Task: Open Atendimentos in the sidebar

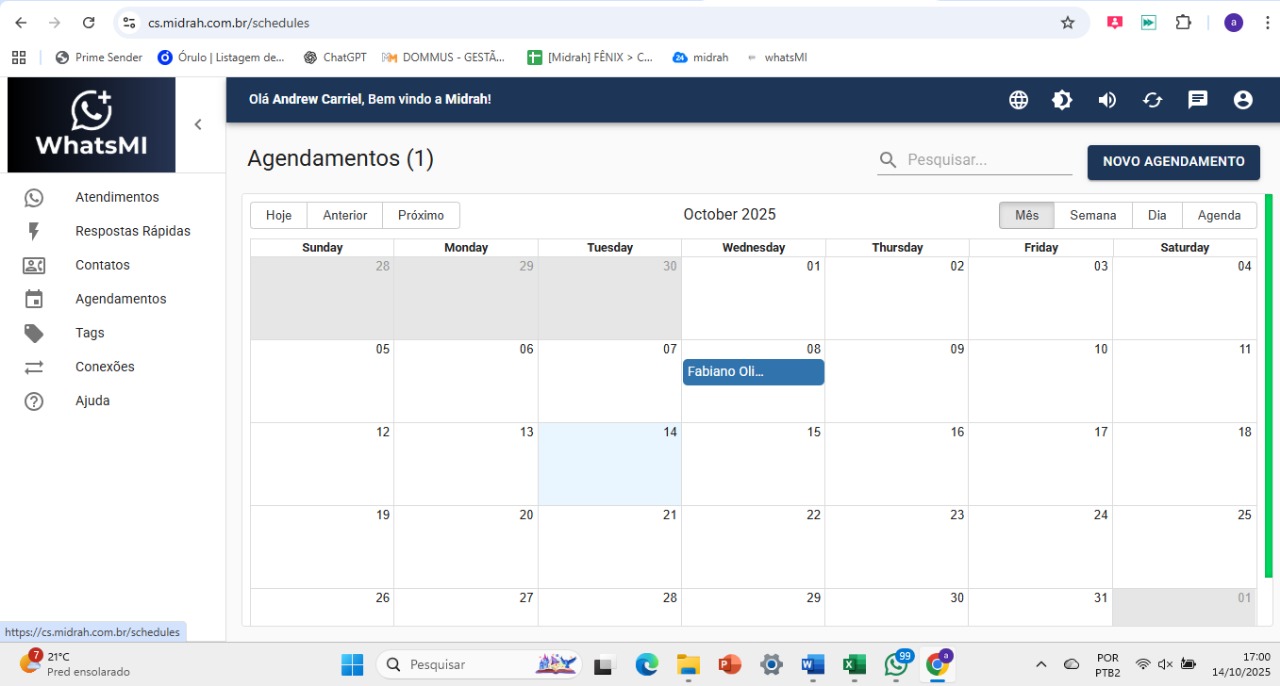Action: (116, 197)
